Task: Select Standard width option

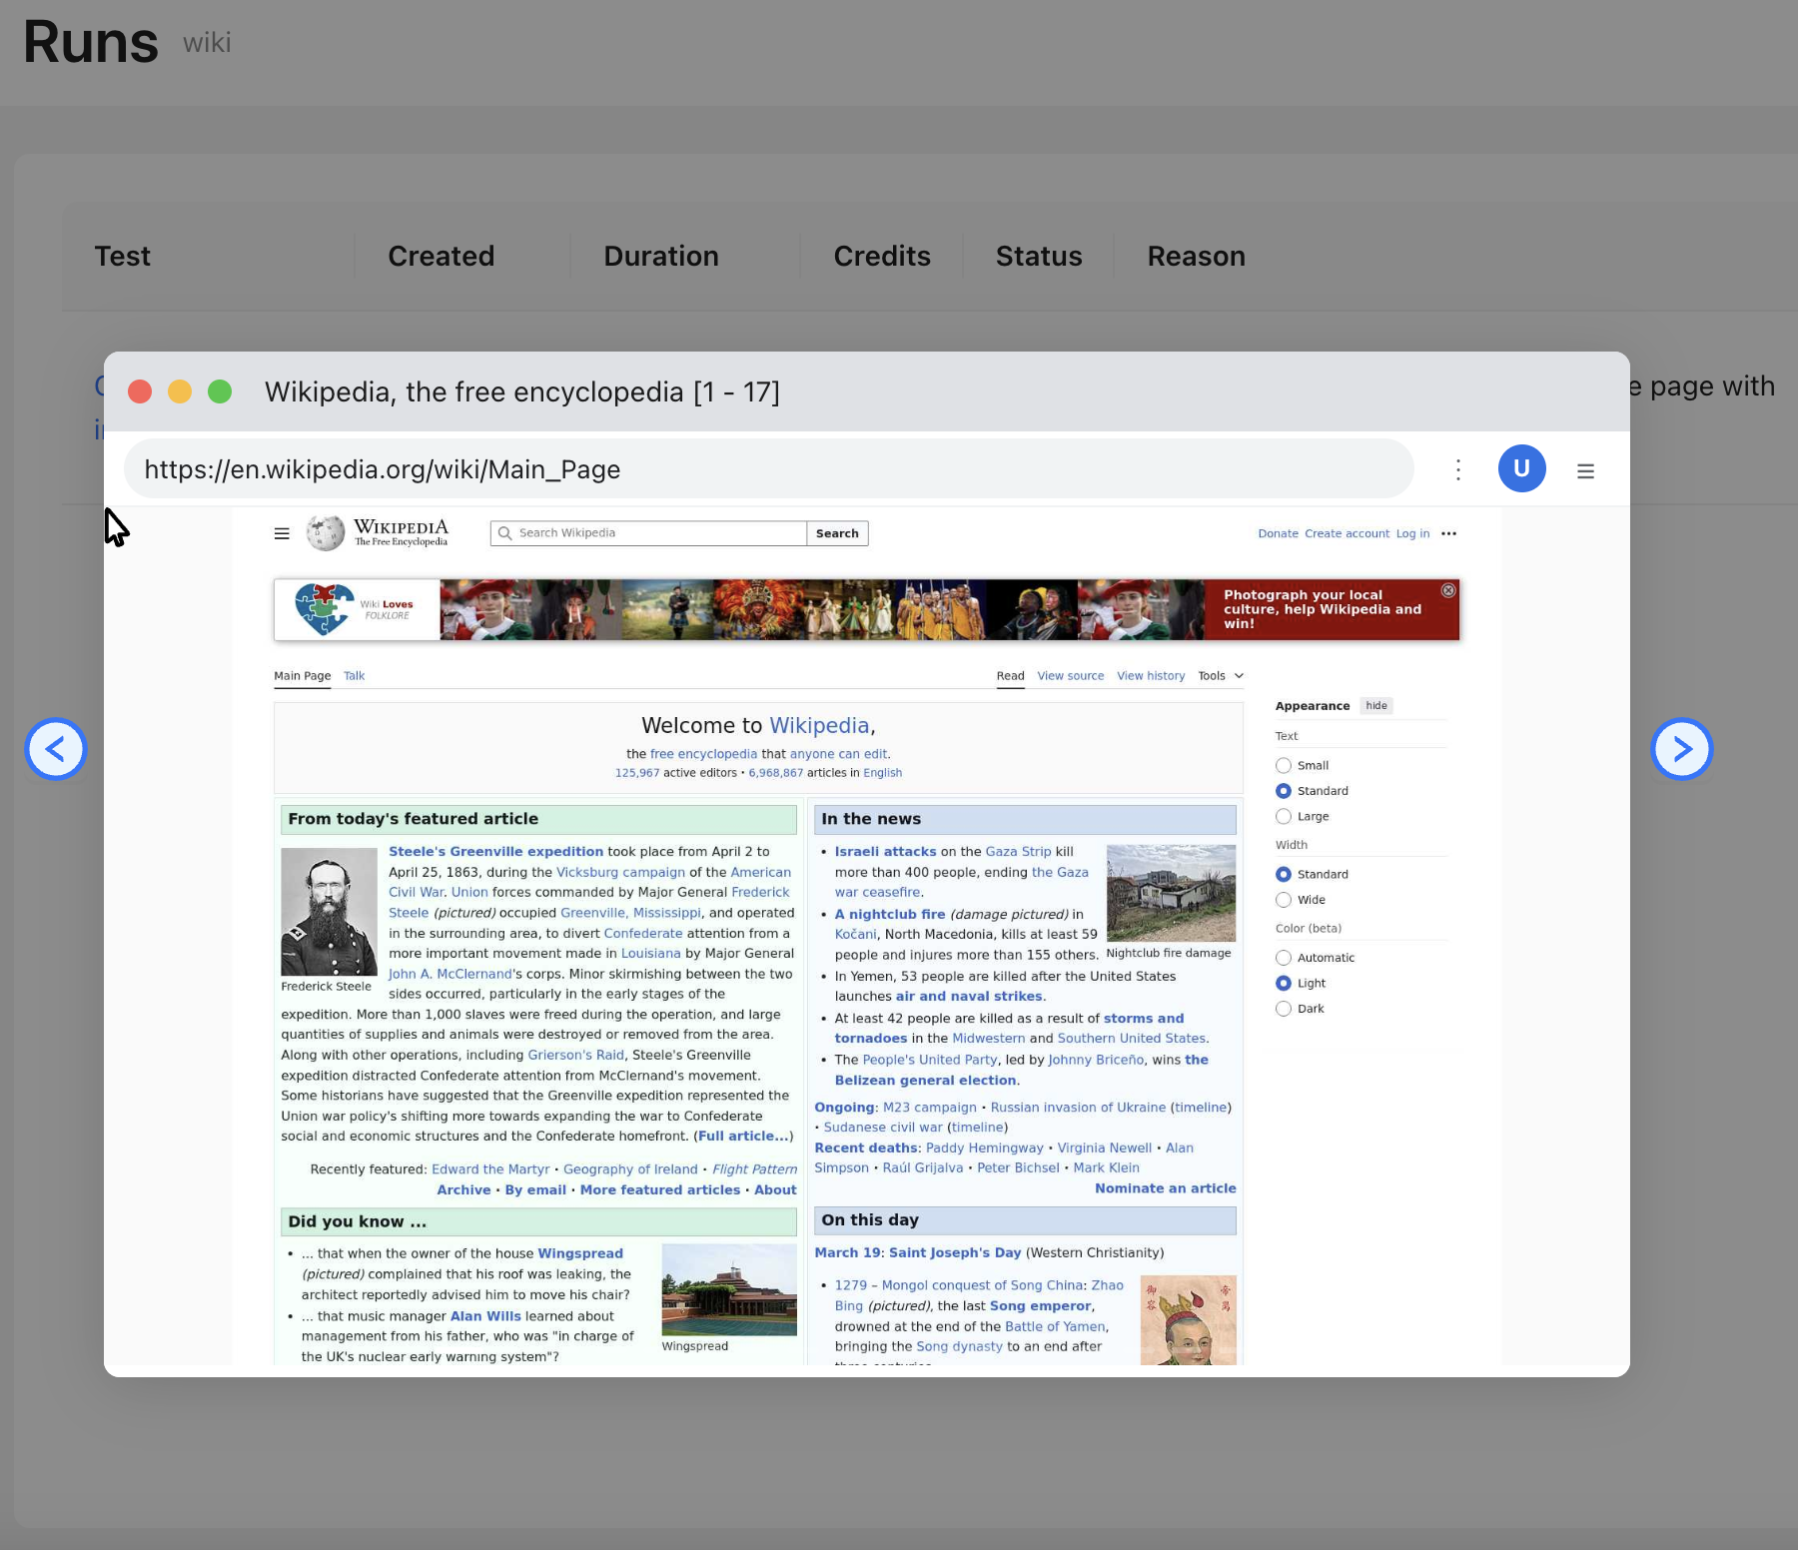Action: tap(1284, 875)
